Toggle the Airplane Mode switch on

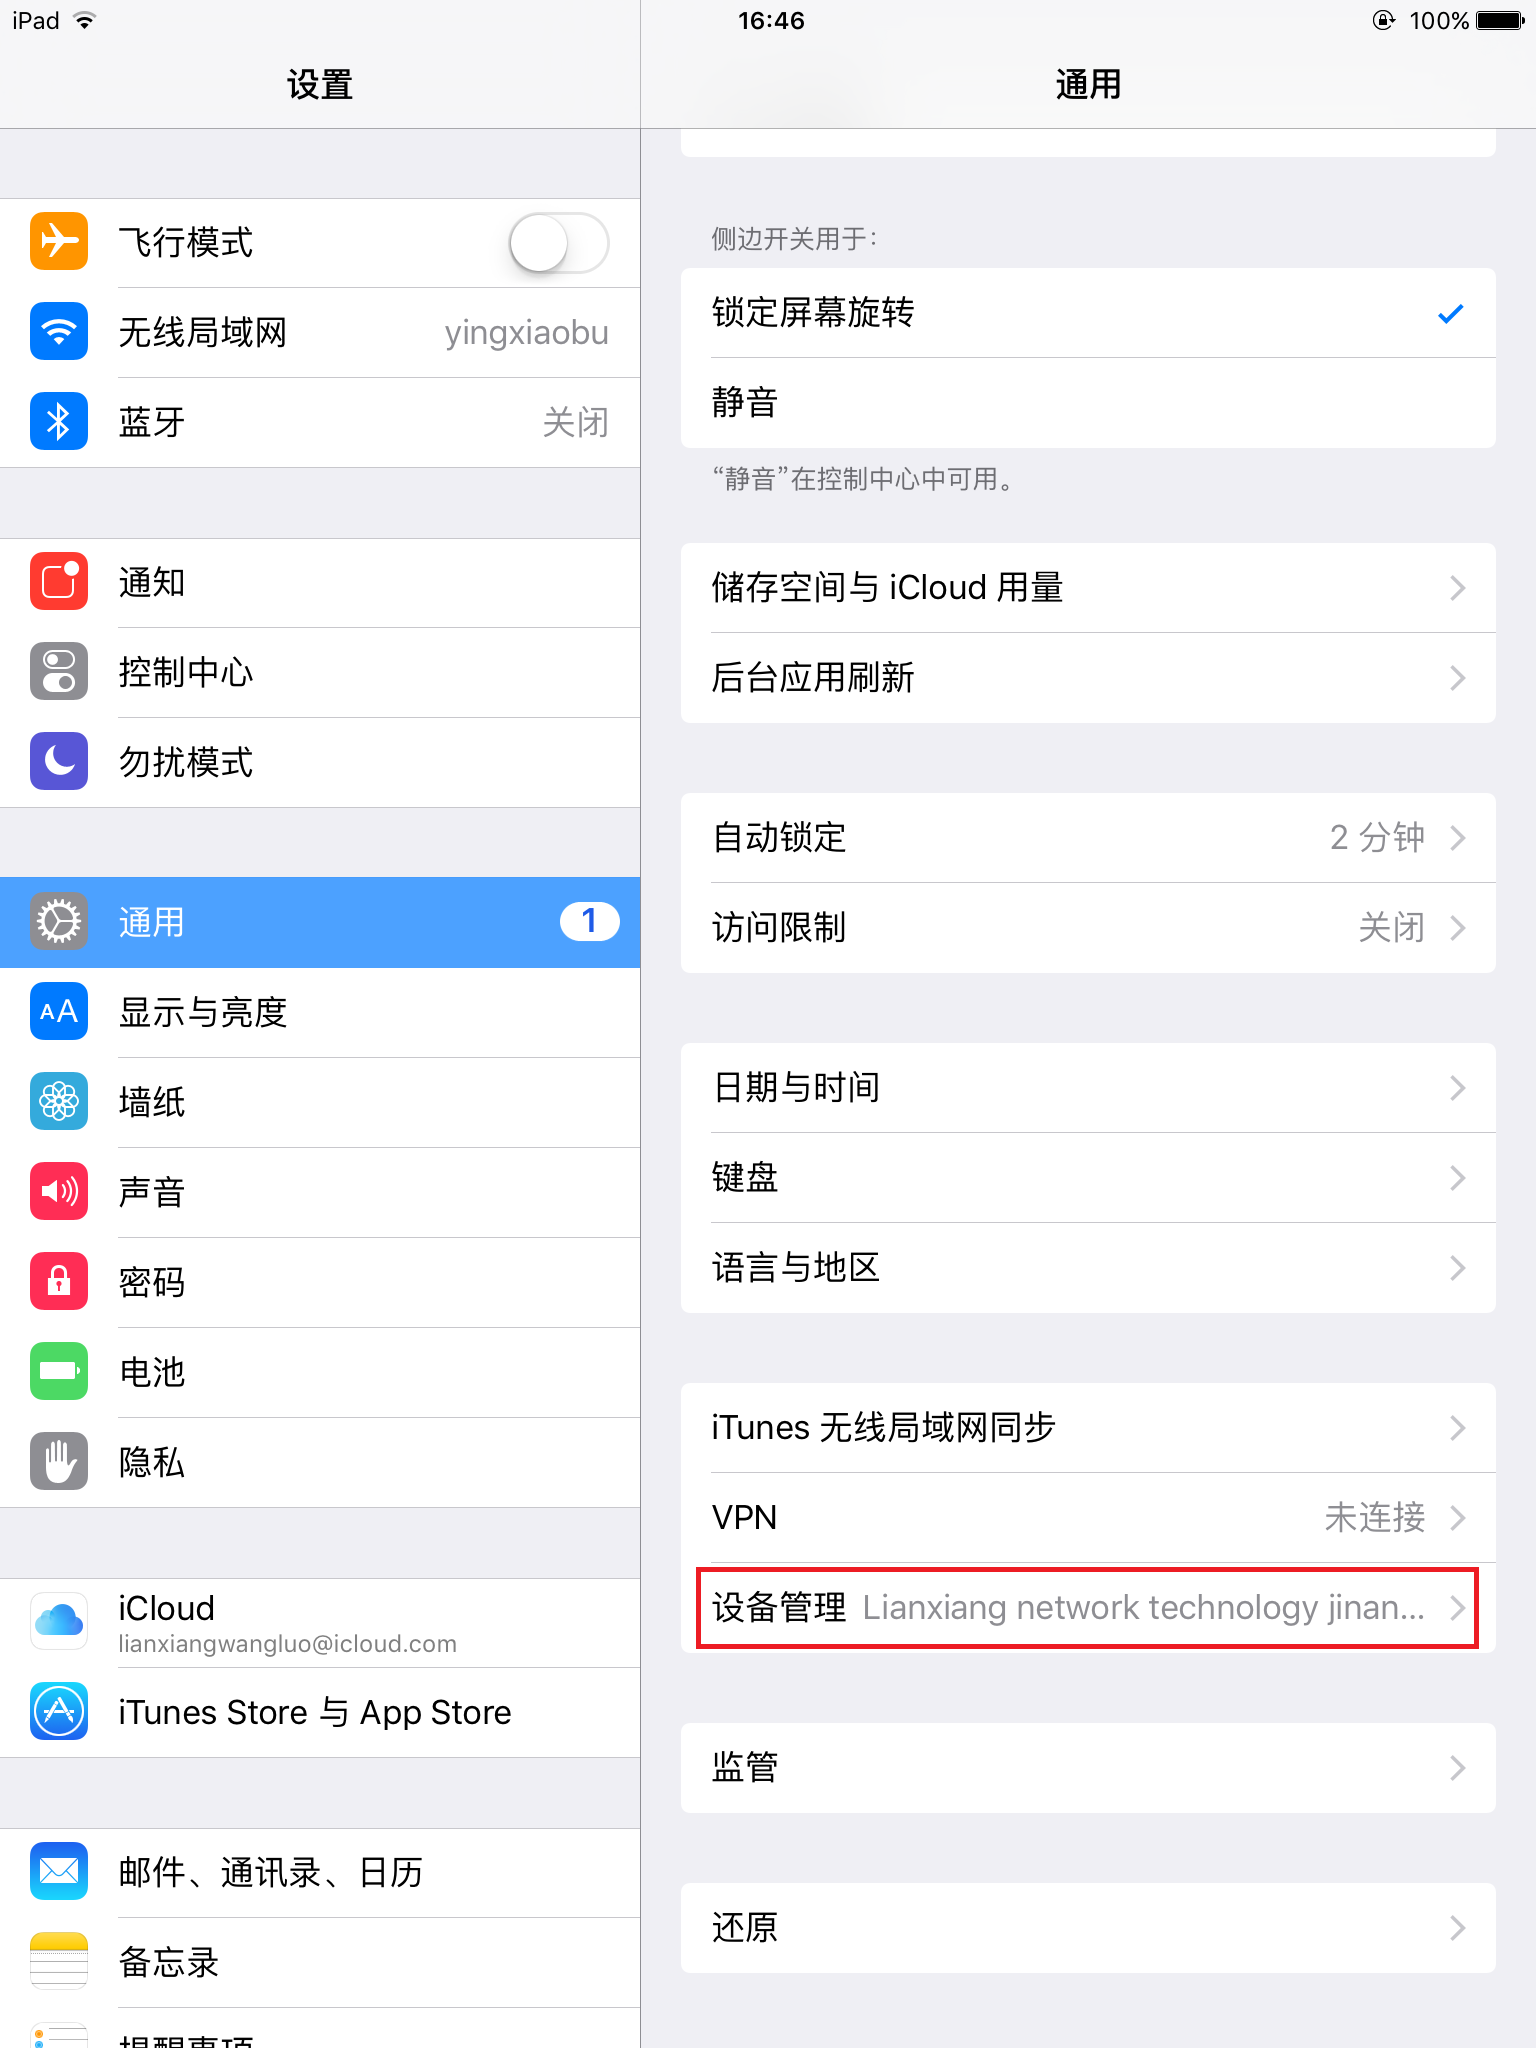click(x=559, y=243)
